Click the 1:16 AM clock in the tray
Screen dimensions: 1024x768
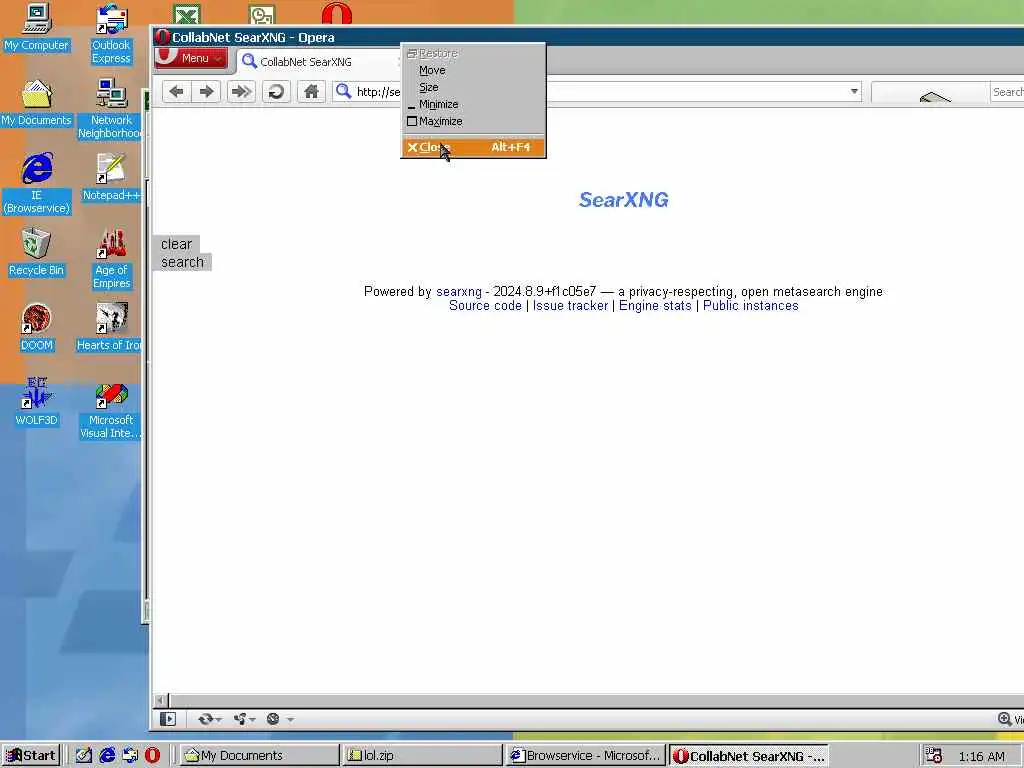[x=981, y=756]
